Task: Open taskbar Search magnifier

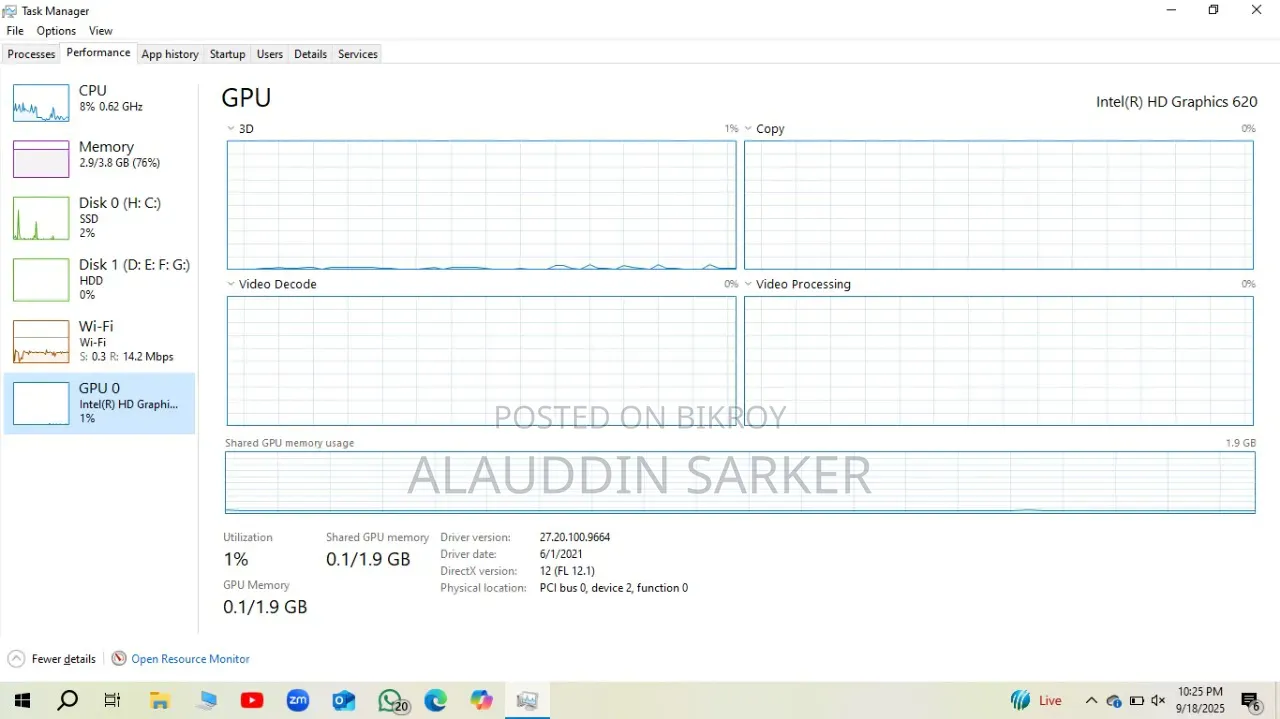Action: 67,701
